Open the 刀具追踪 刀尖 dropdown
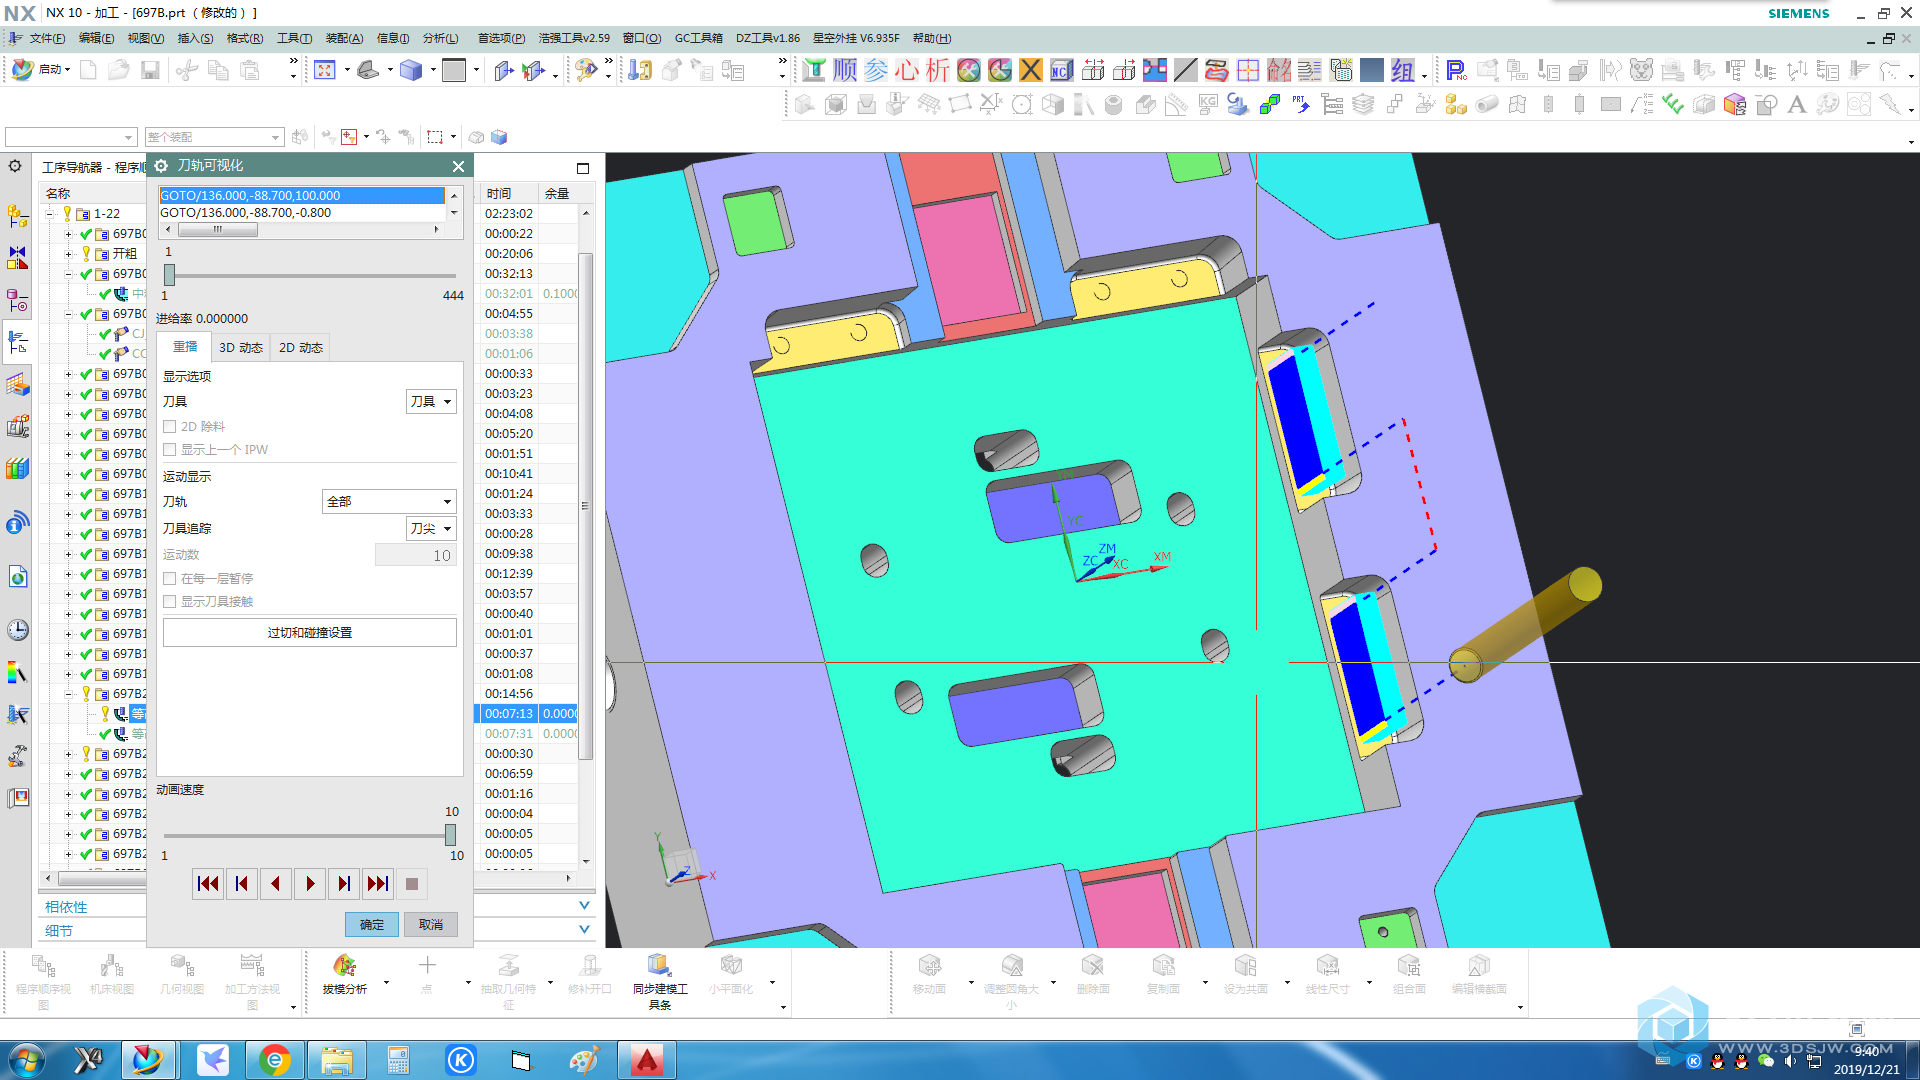Viewport: 1920px width, 1080px height. 431,528
